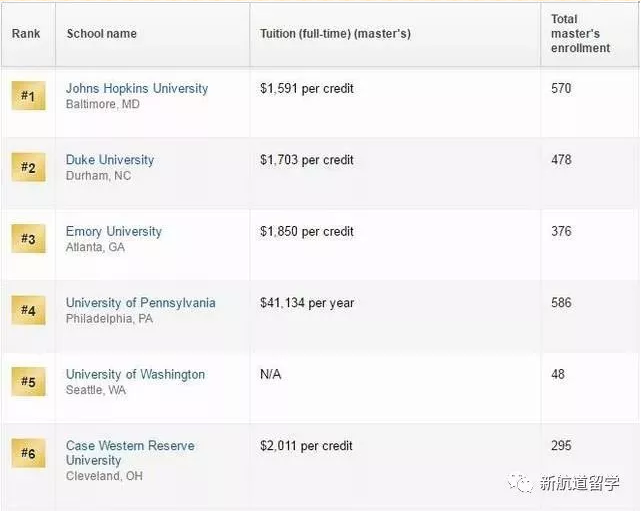Open University of Pennsylvania link

140,303
